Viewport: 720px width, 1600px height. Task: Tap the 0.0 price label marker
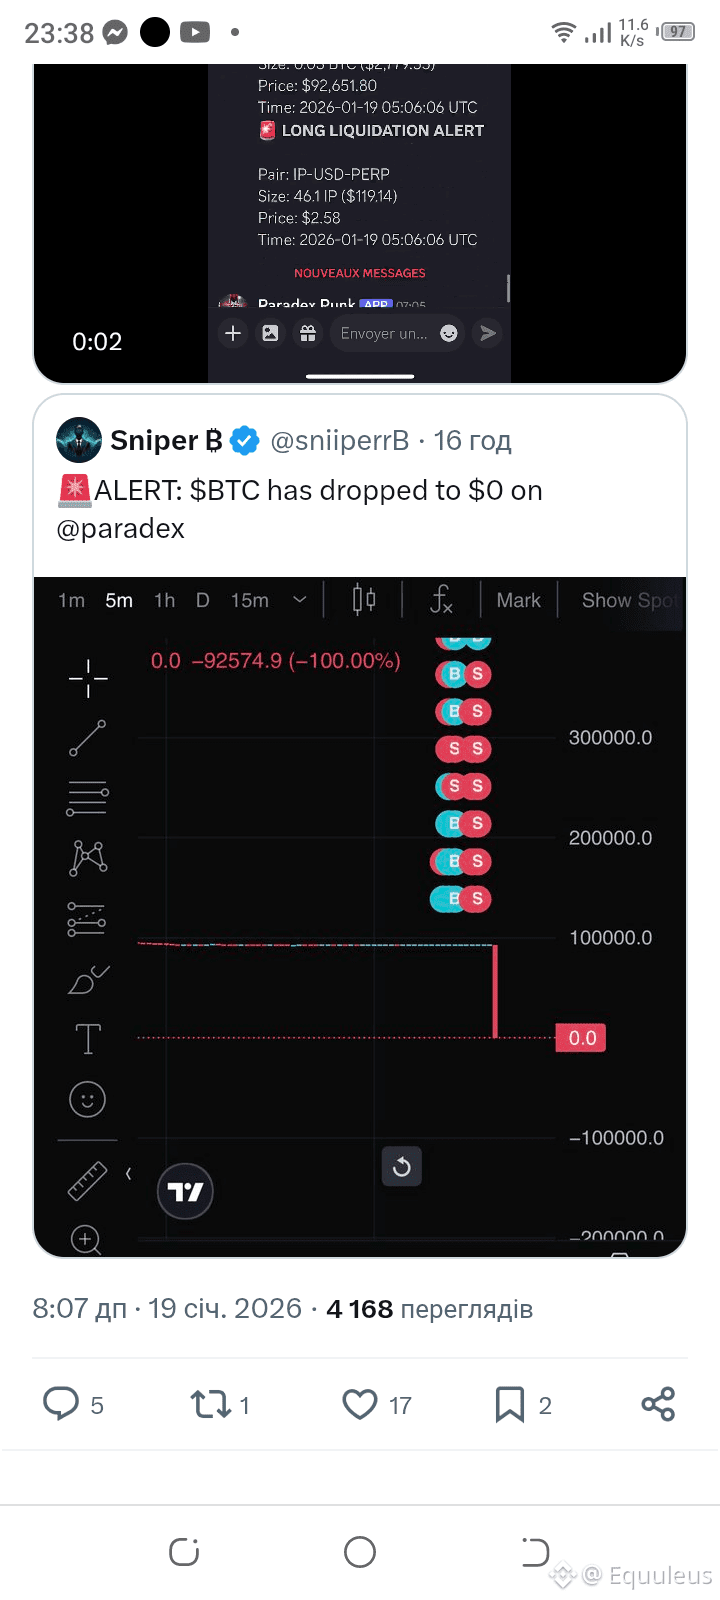pyautogui.click(x=582, y=1038)
